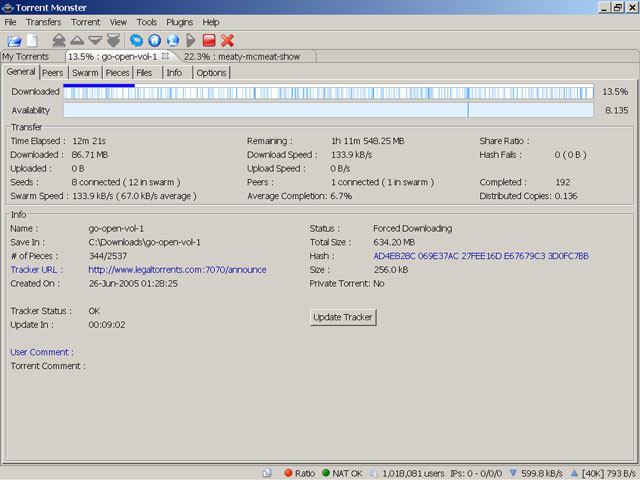Switch to the Files sub-tab
640x480 pixels.
144,73
